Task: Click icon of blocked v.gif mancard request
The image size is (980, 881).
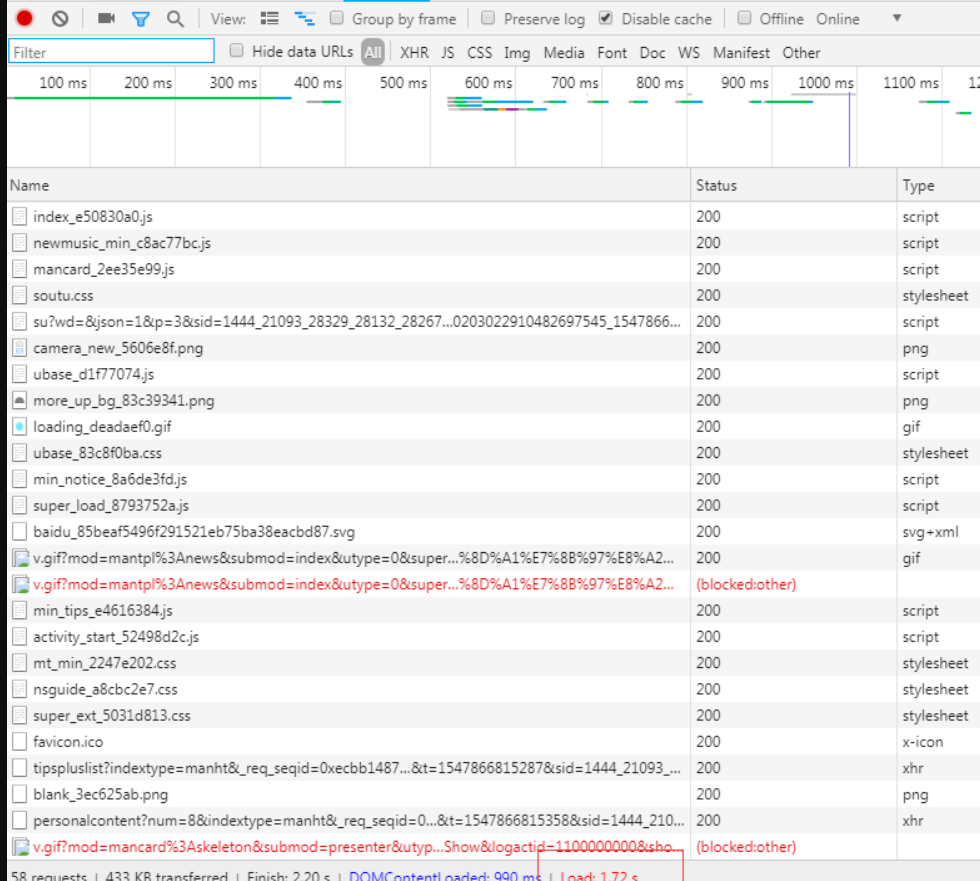Action: [x=21, y=847]
